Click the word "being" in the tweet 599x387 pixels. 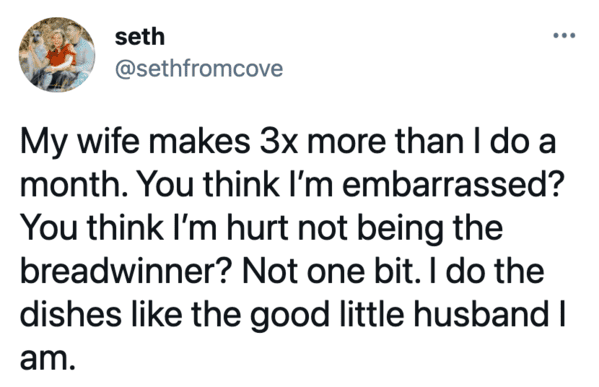400,230
